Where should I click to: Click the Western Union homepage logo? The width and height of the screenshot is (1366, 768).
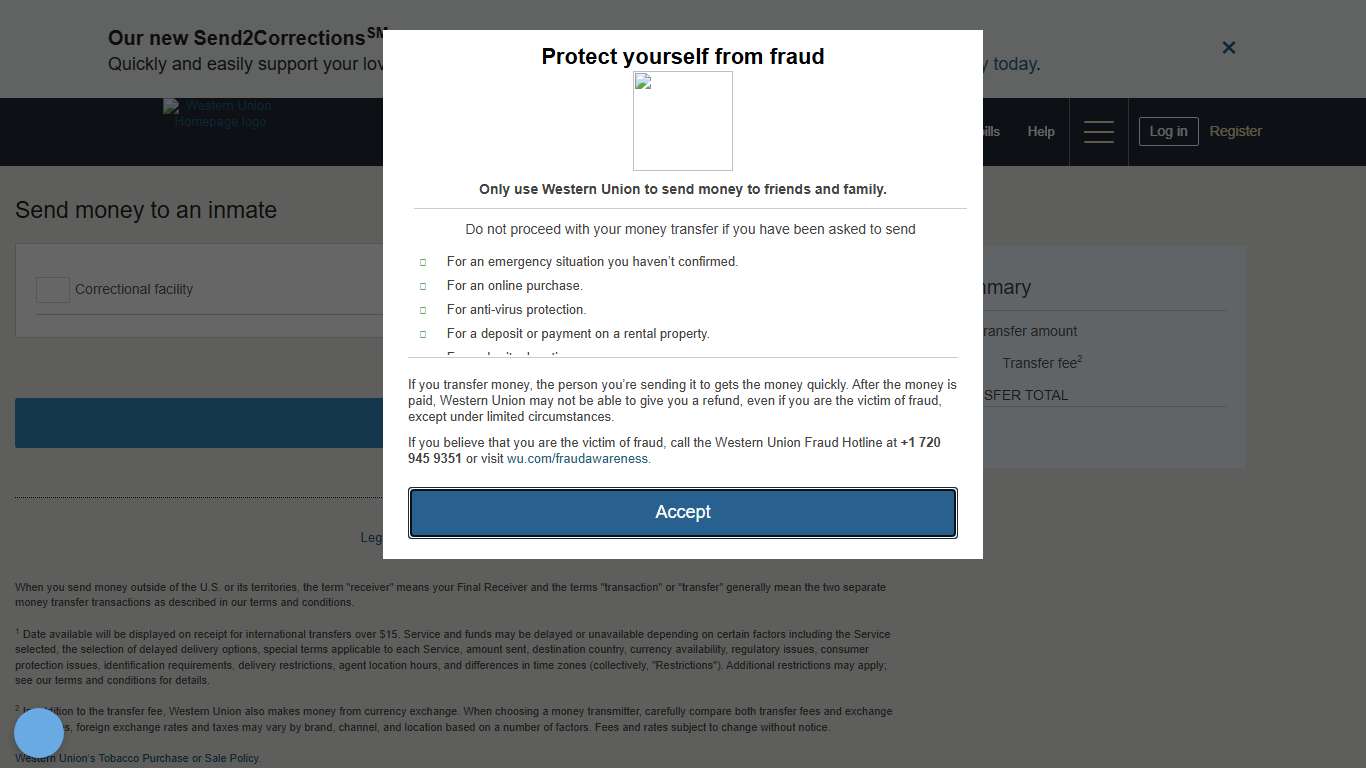point(218,114)
